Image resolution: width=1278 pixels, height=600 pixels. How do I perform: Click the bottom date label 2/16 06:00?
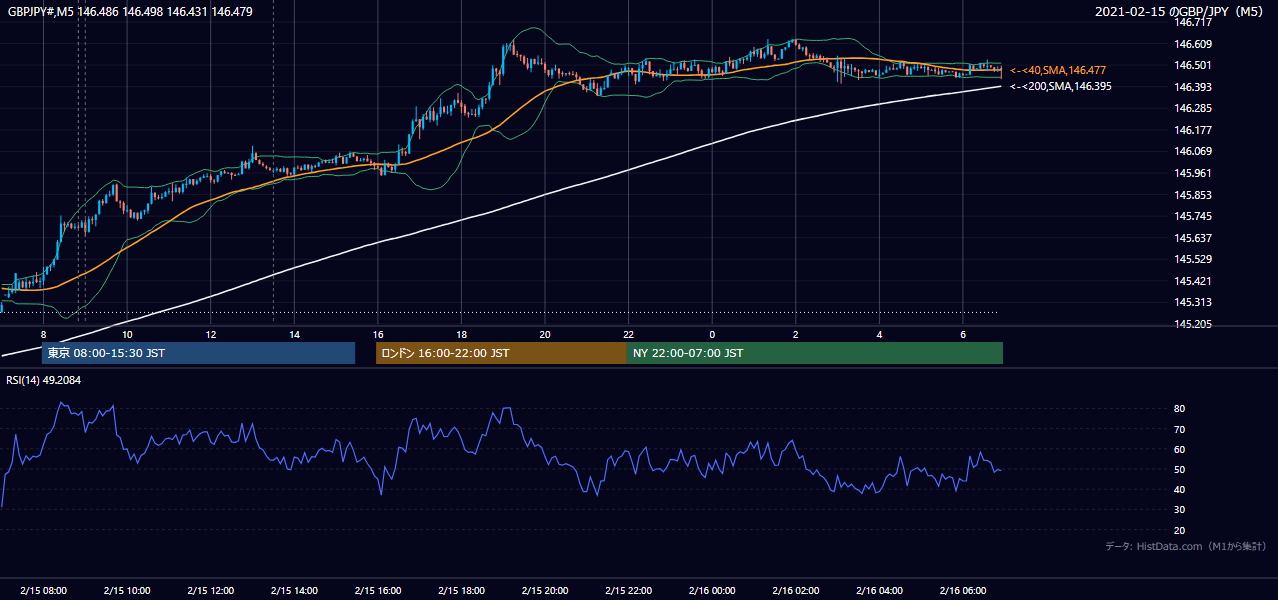point(962,591)
